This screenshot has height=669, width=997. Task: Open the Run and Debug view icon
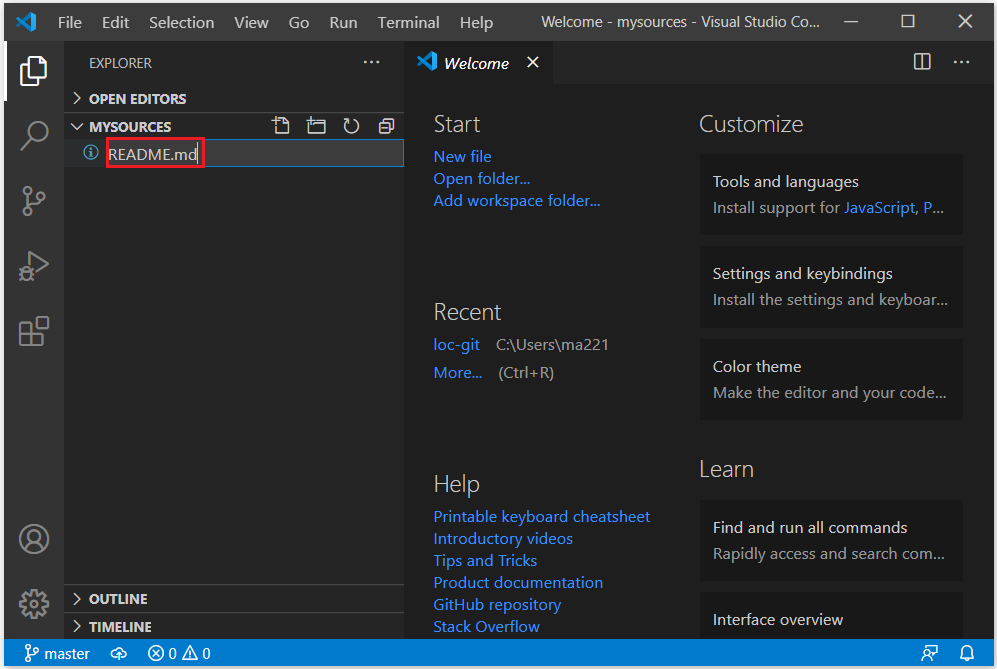pyautogui.click(x=34, y=266)
